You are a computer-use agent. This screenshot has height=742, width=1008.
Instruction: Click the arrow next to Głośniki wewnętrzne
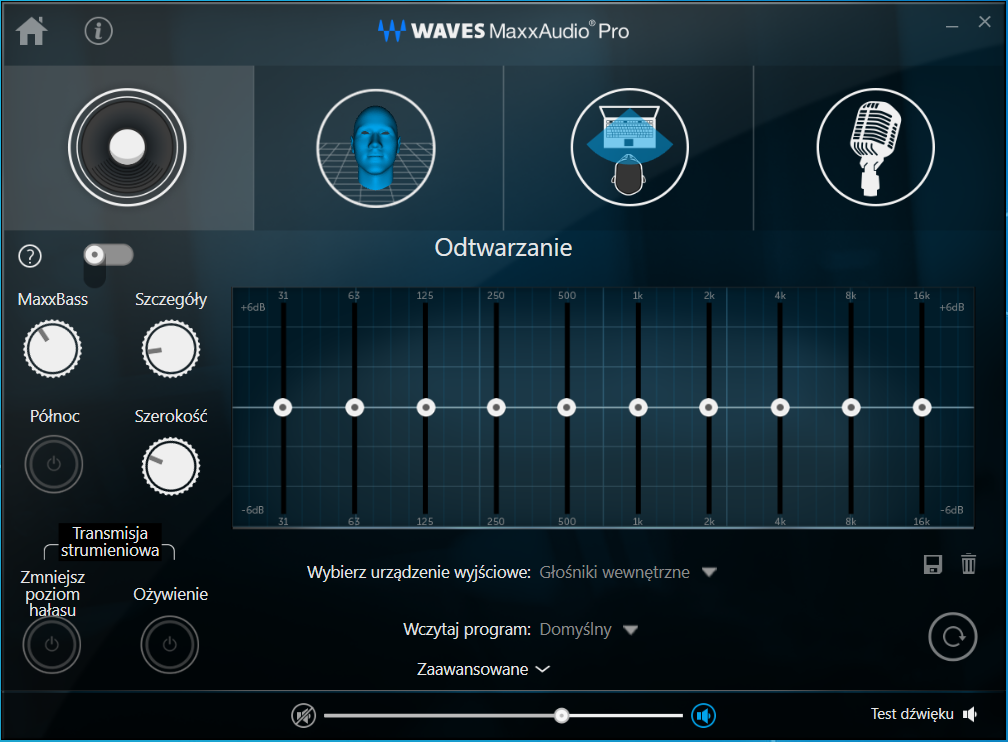point(709,572)
